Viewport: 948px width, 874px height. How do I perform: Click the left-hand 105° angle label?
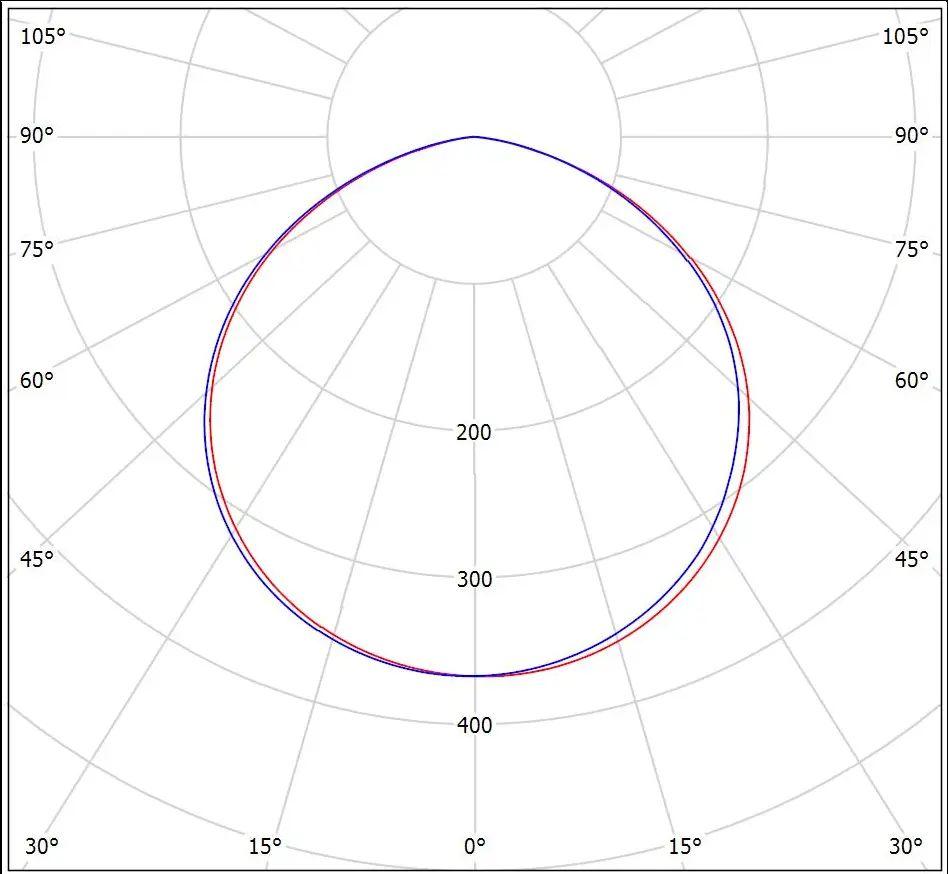click(x=42, y=36)
